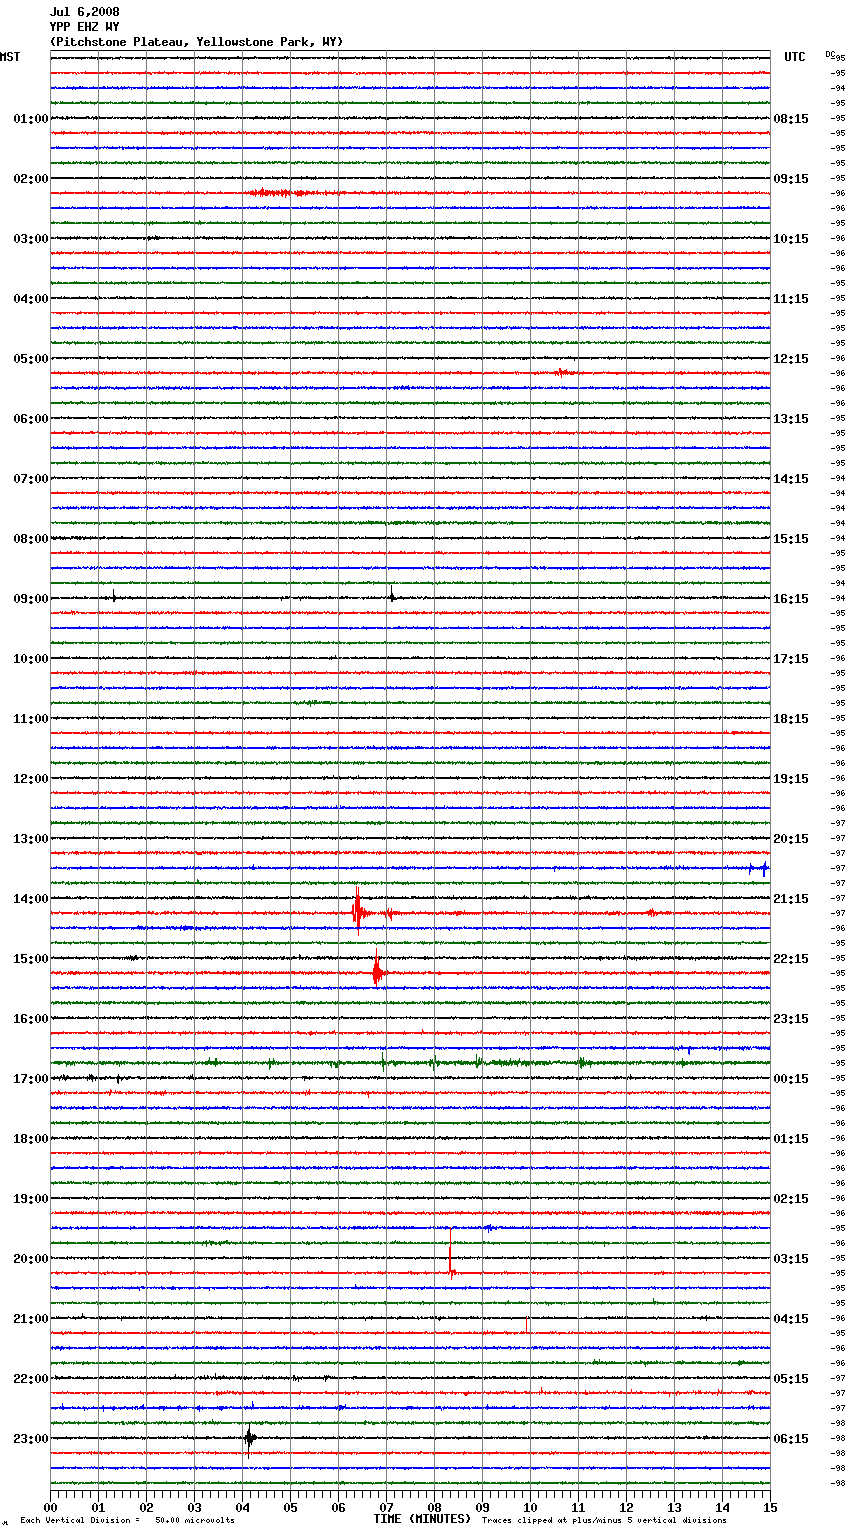Click the '16:15' UTC time label
This screenshot has width=850, height=1534.
[791, 599]
